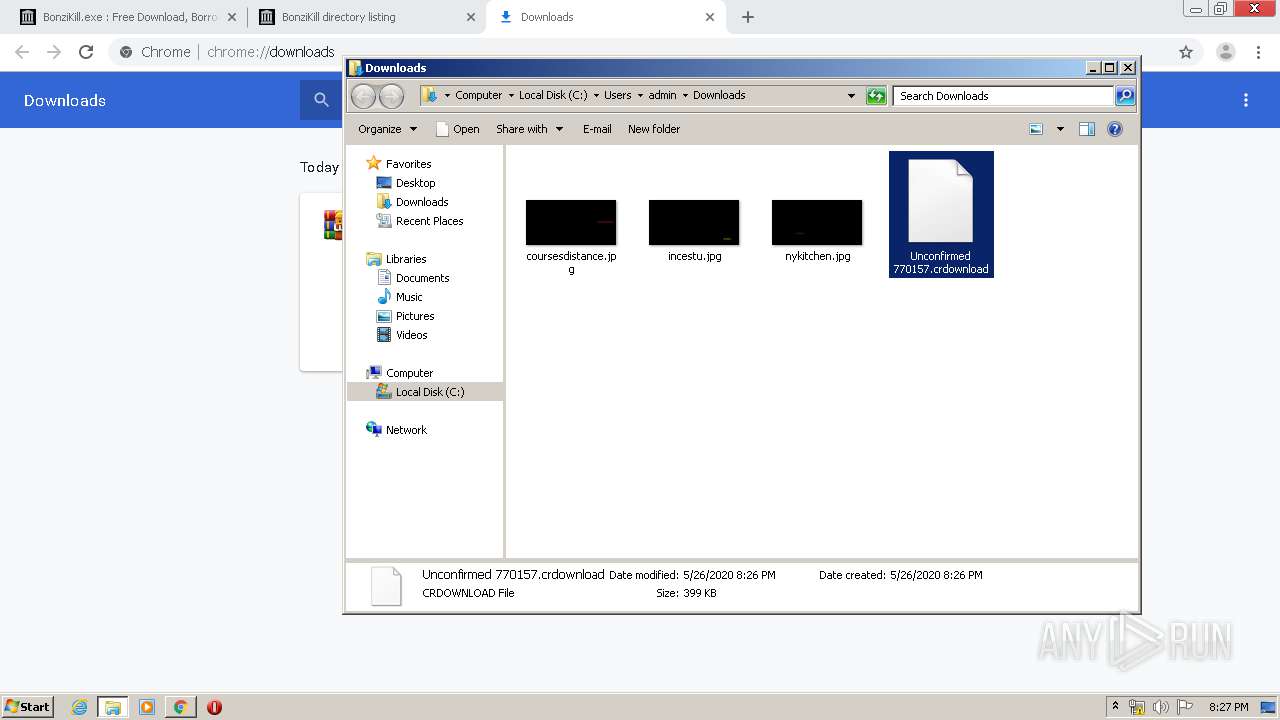The width and height of the screenshot is (1280, 720).
Task: Bookmark page with the star icon
Action: tap(1186, 52)
